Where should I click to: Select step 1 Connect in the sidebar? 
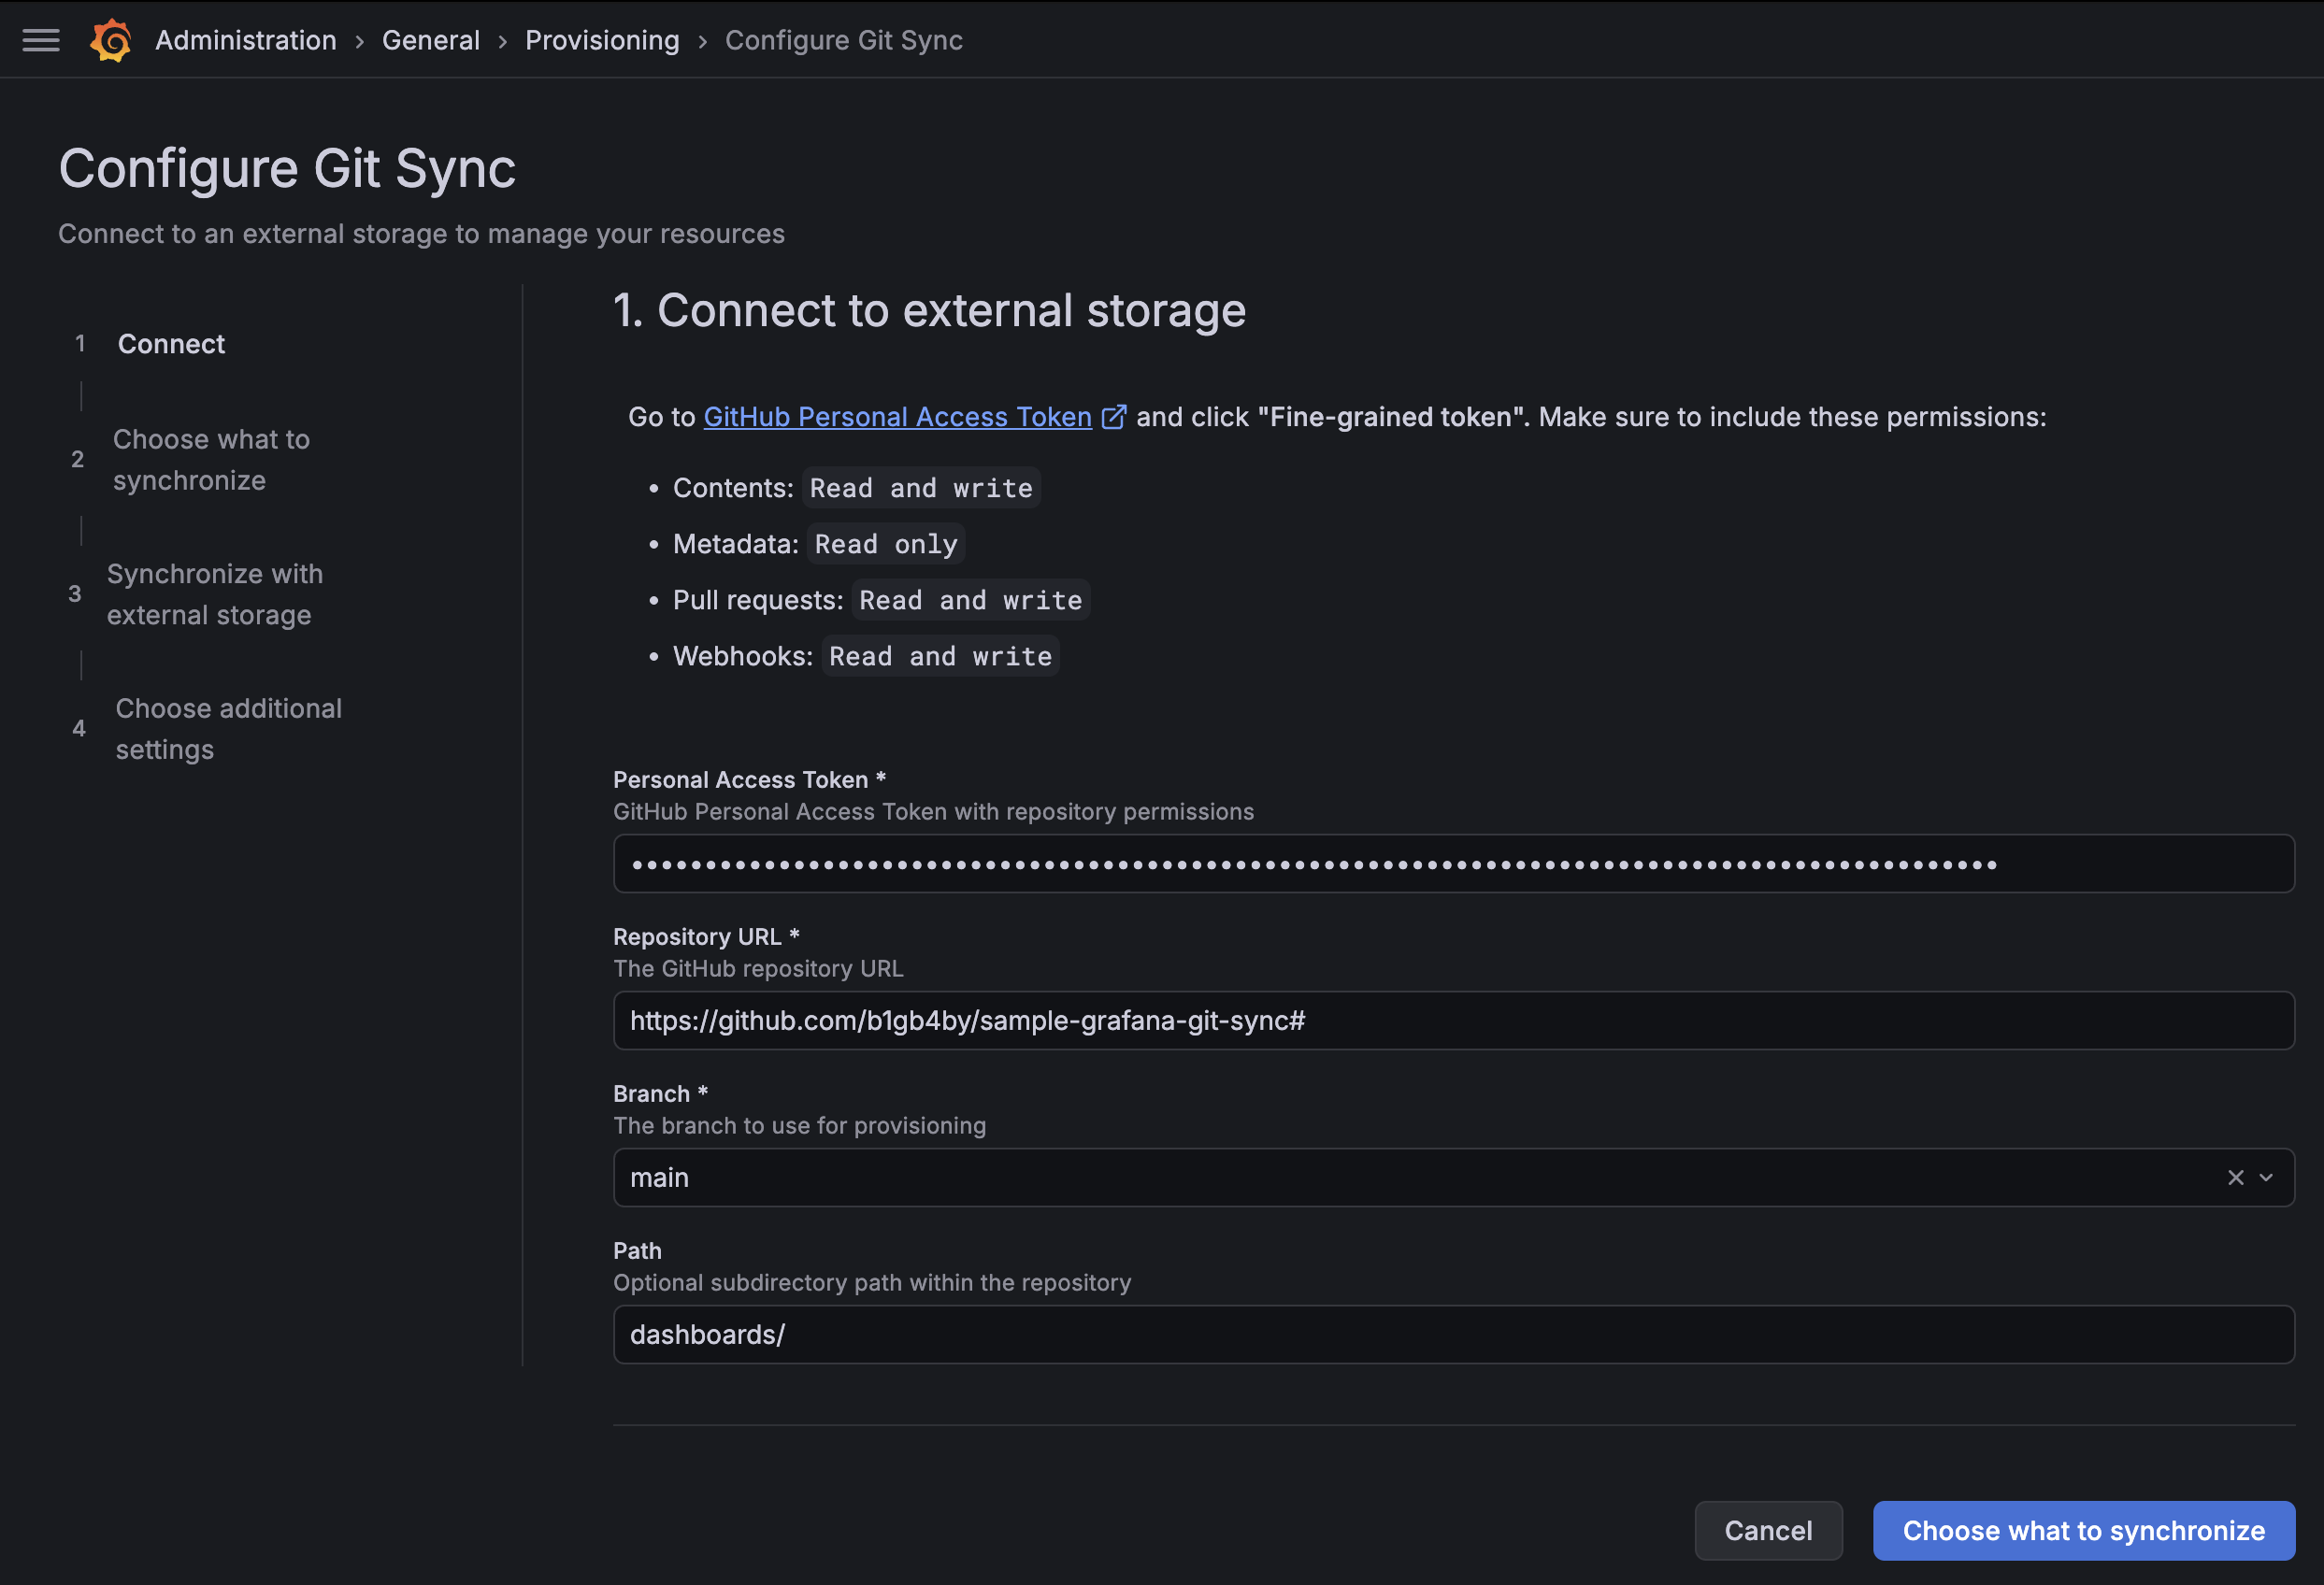tap(171, 343)
